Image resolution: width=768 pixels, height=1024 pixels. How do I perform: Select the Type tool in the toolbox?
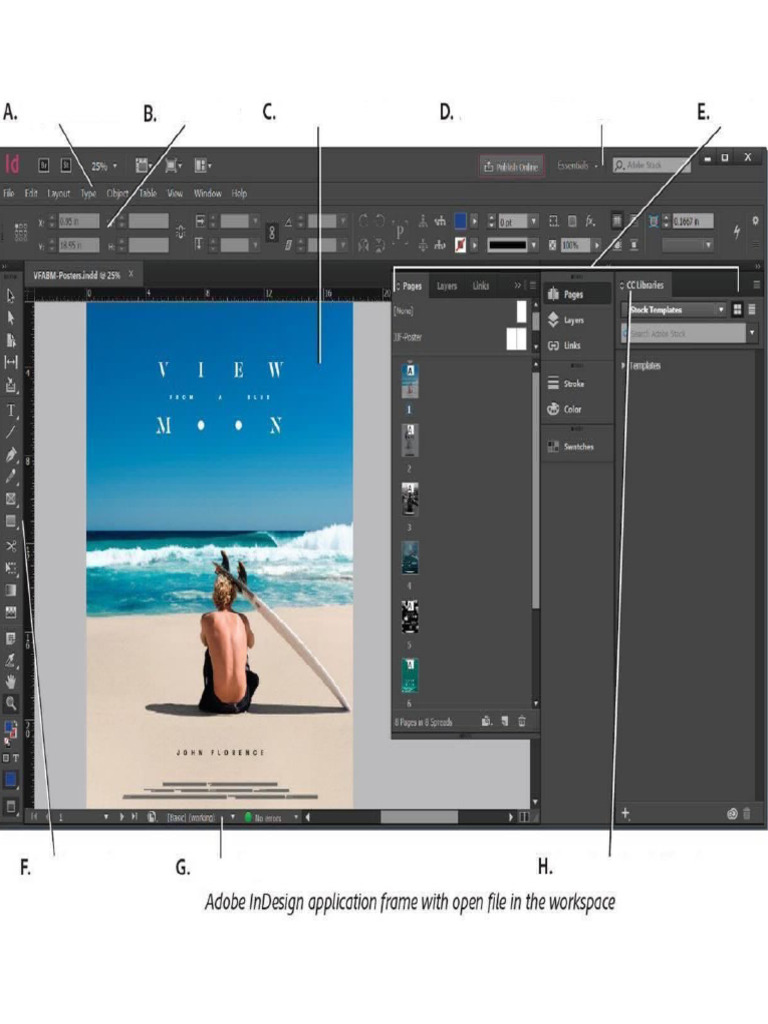(11, 409)
